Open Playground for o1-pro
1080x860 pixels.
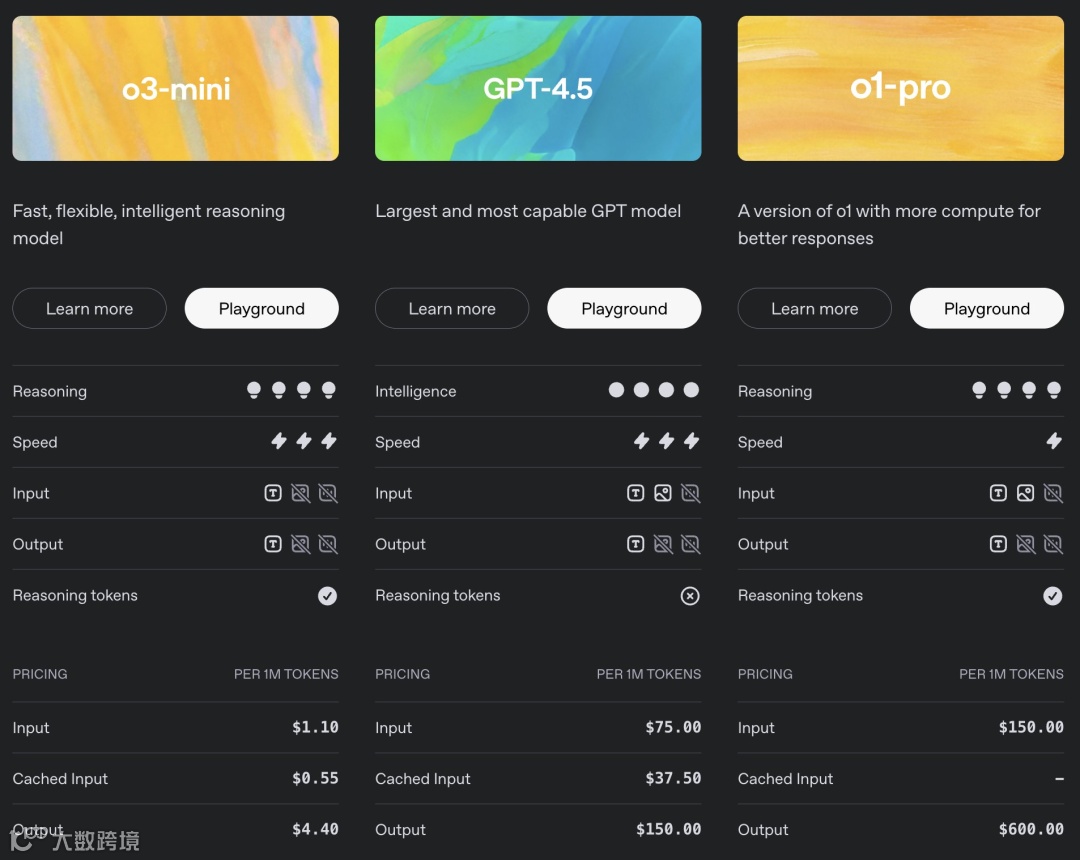pos(987,308)
